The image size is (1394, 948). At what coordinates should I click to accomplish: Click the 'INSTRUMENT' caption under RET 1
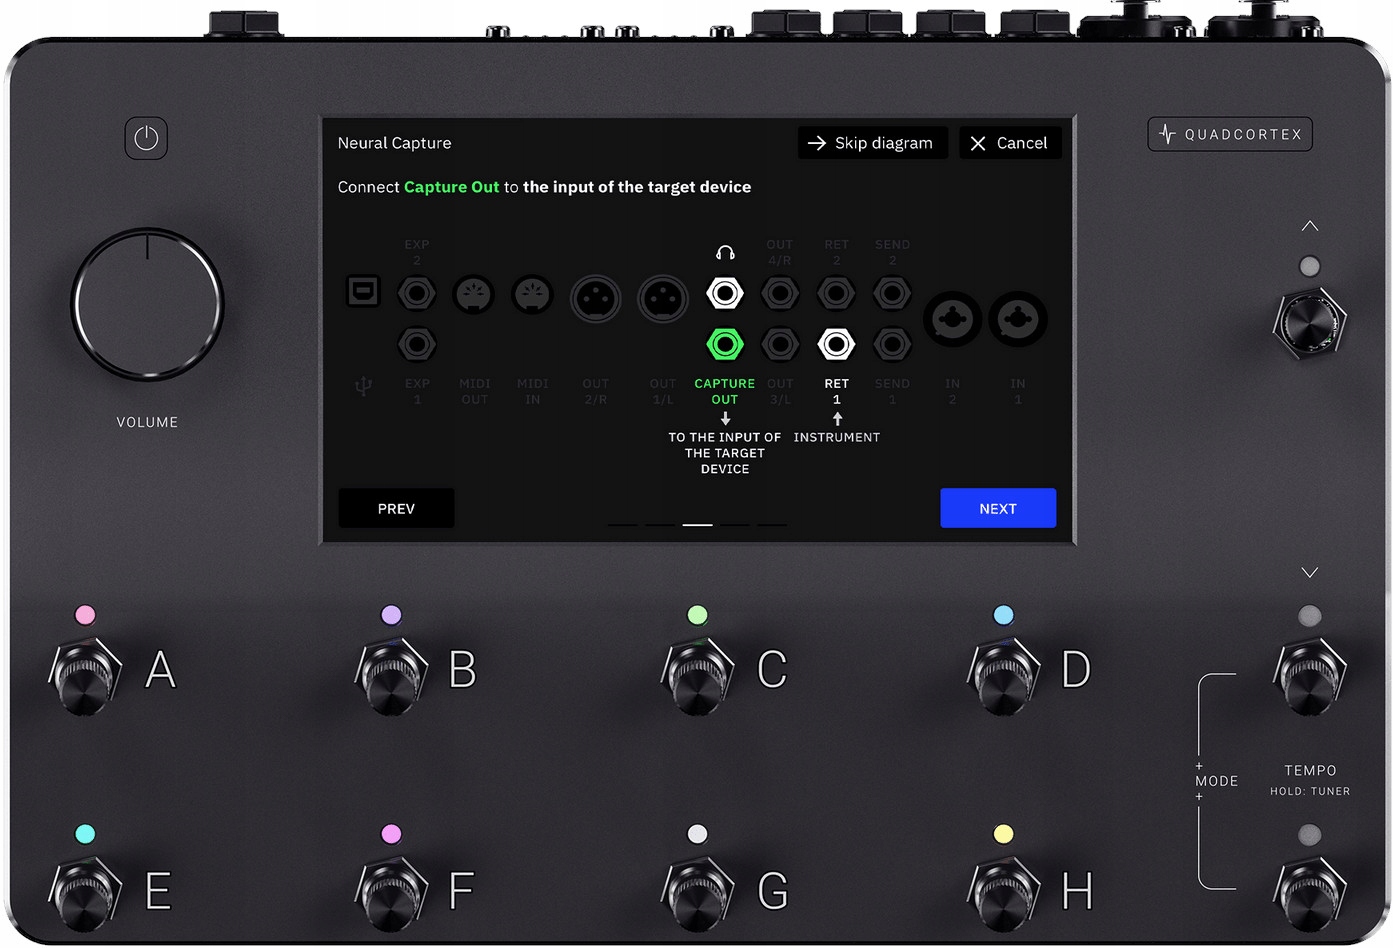pyautogui.click(x=837, y=437)
